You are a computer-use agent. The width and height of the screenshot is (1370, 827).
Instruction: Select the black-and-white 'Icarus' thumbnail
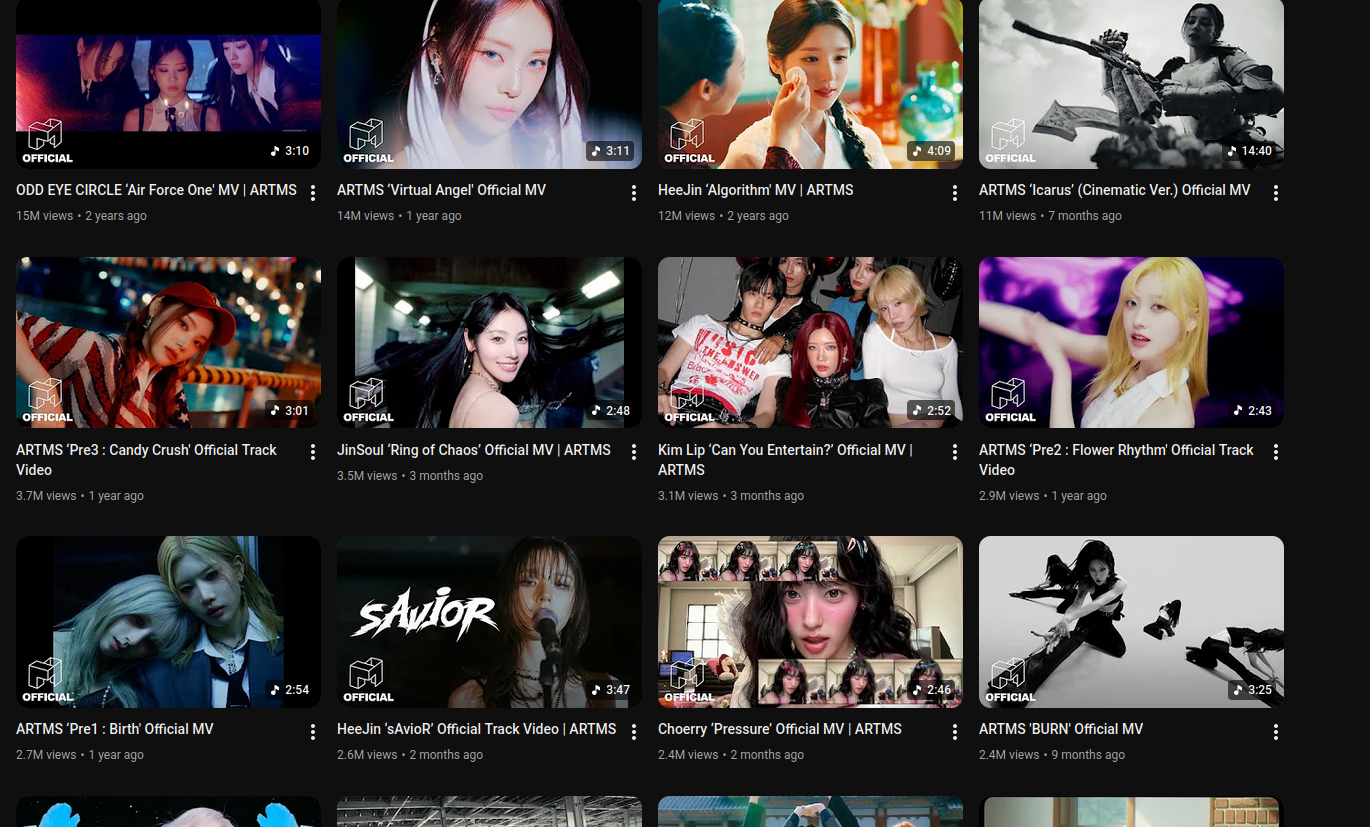pyautogui.click(x=1131, y=84)
